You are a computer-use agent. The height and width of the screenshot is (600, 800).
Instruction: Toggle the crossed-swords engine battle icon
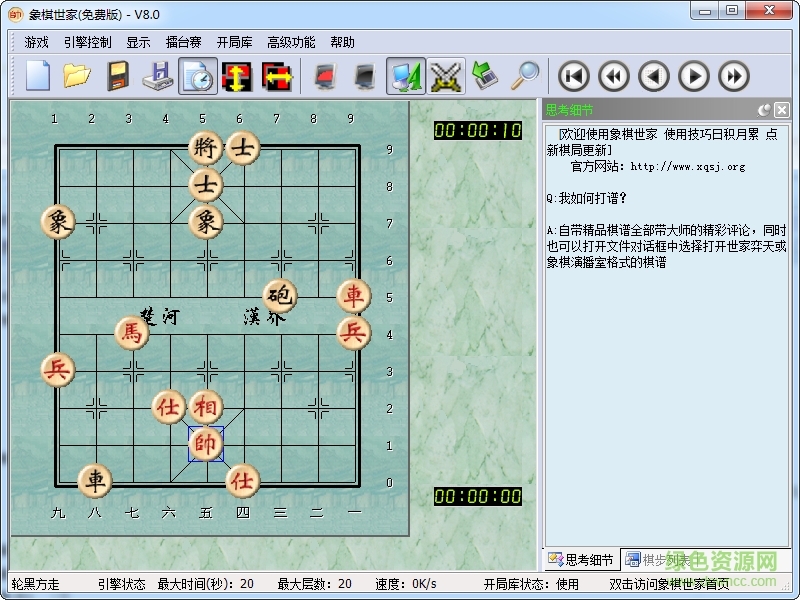click(x=446, y=77)
